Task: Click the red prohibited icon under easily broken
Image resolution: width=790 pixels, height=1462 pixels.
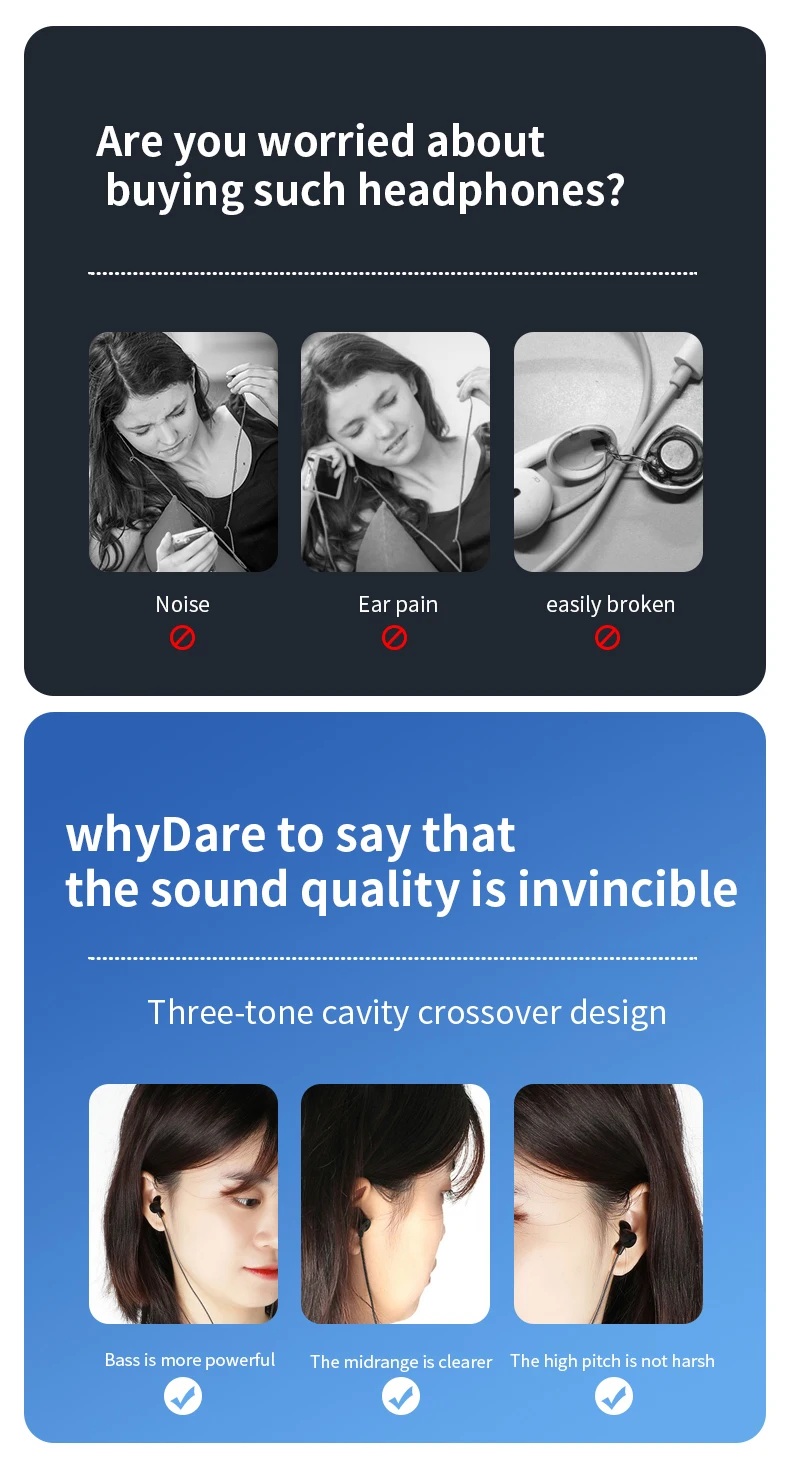Action: point(608,637)
